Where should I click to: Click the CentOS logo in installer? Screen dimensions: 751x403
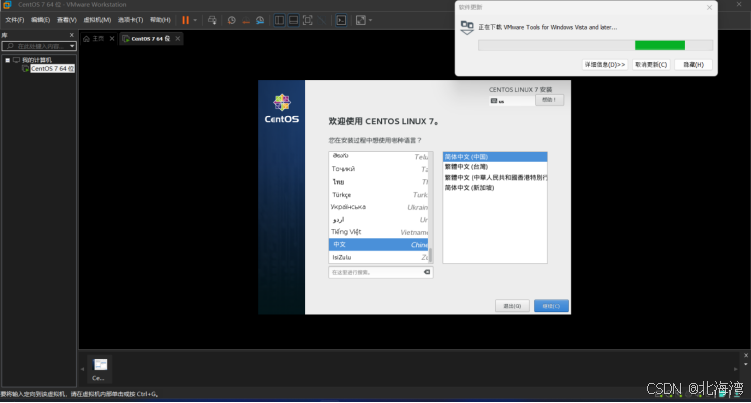[x=282, y=108]
